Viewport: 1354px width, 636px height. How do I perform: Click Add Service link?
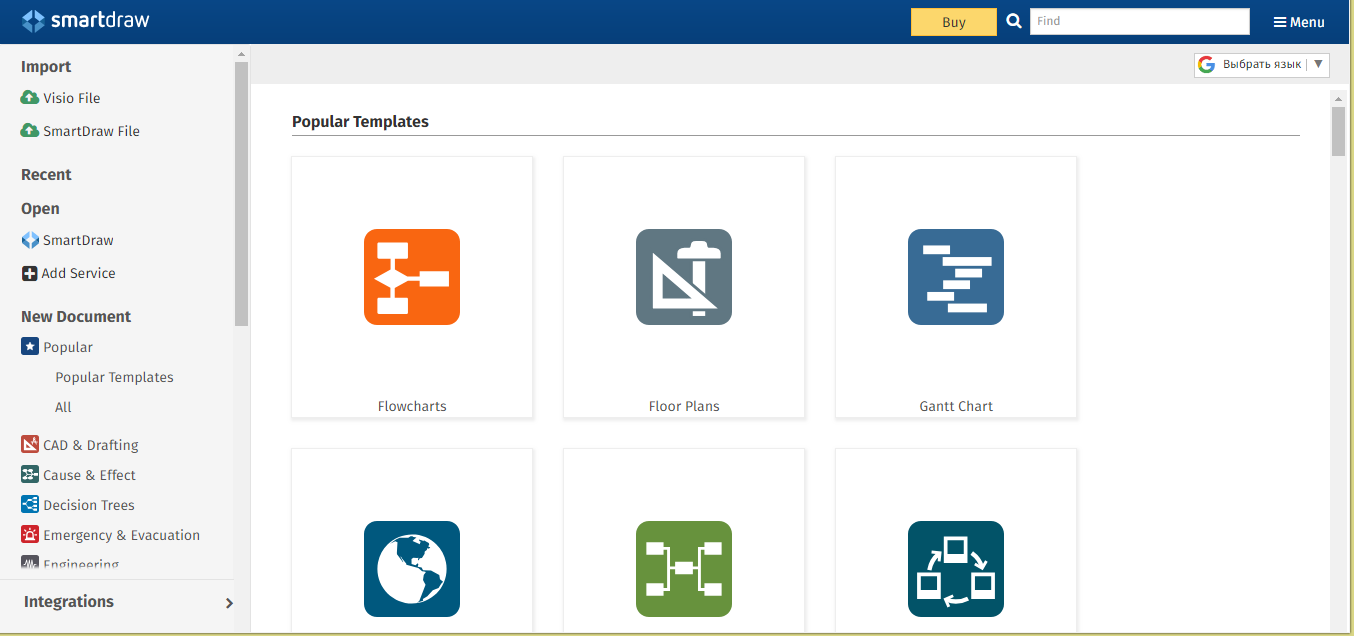point(78,273)
